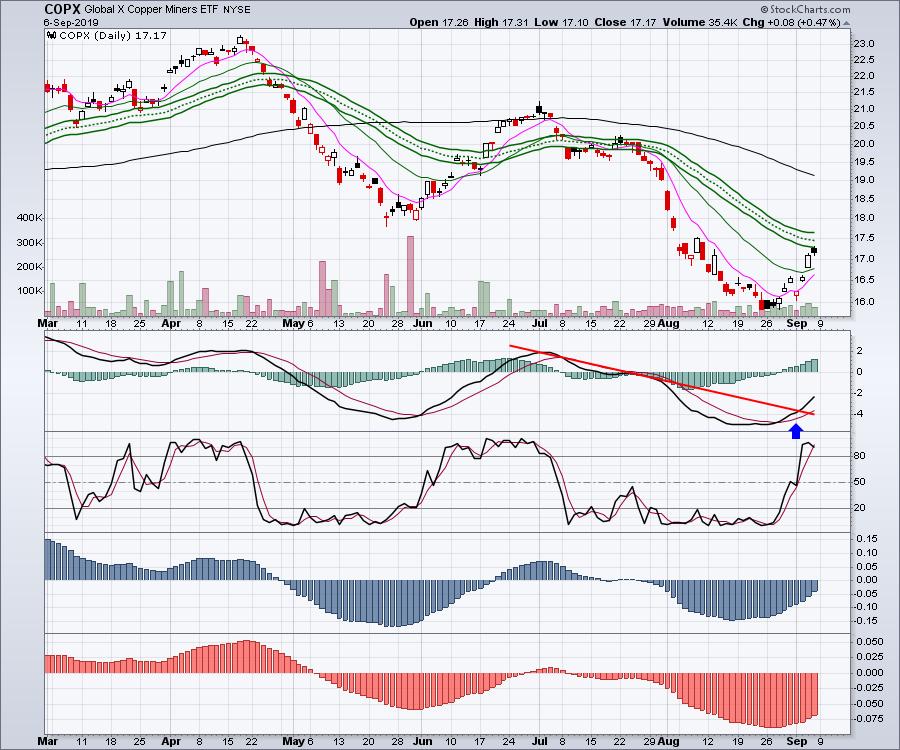This screenshot has height=750, width=900.
Task: Click the NYSE exchange label
Action: pos(235,10)
